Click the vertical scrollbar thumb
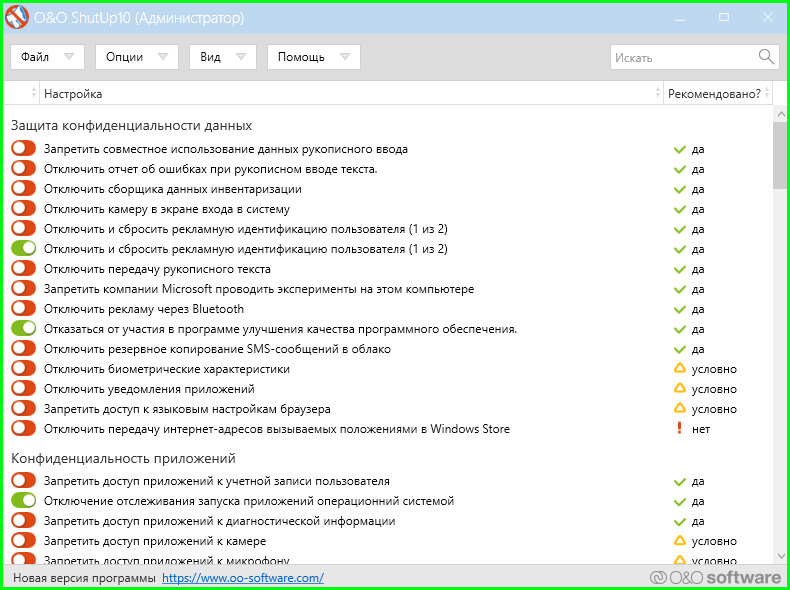Screen dimensions: 790x590 point(780,155)
